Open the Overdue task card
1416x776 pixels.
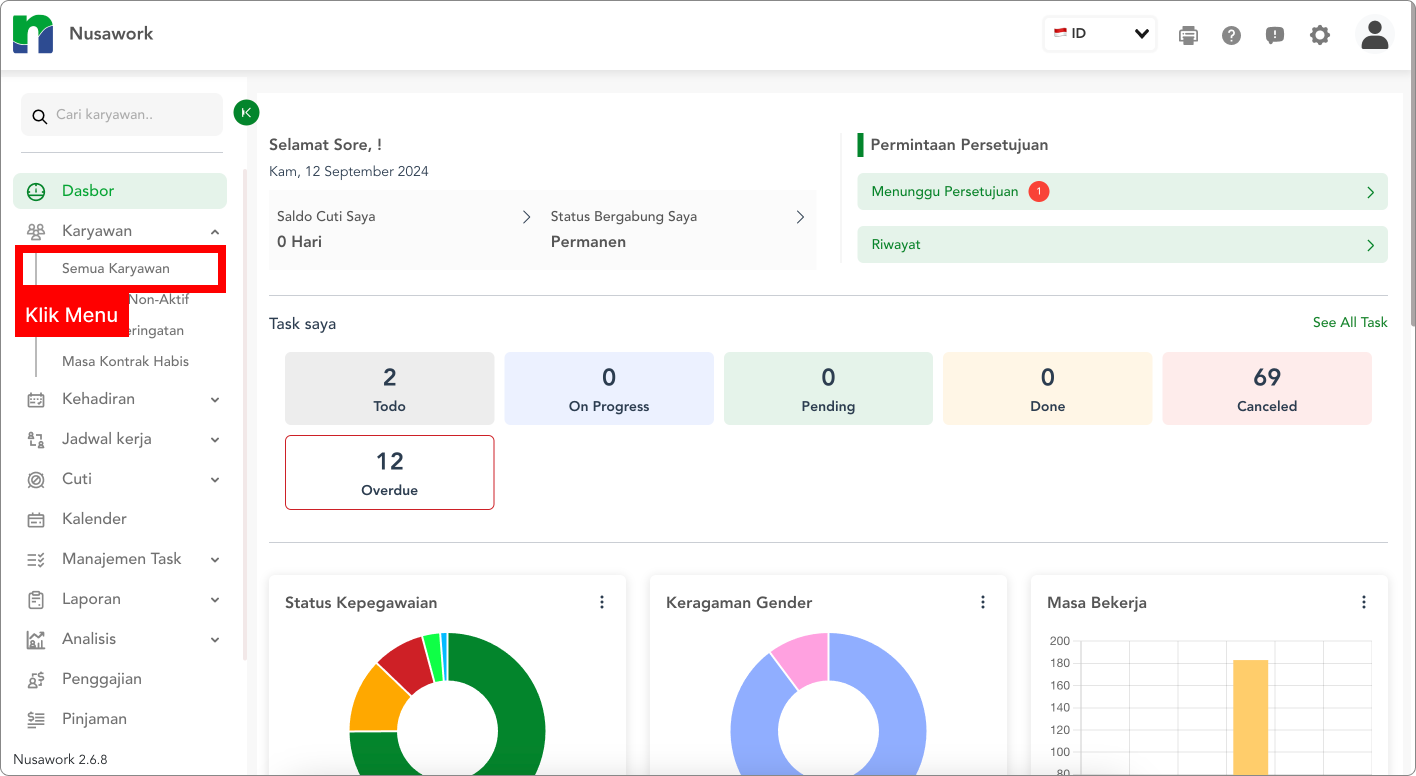coord(389,472)
